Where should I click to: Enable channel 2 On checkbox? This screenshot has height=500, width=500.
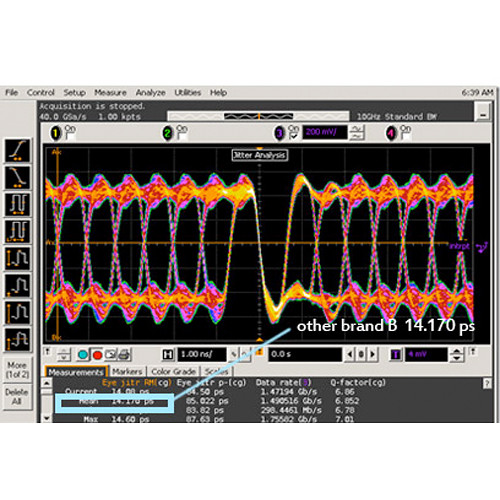pos(182,137)
